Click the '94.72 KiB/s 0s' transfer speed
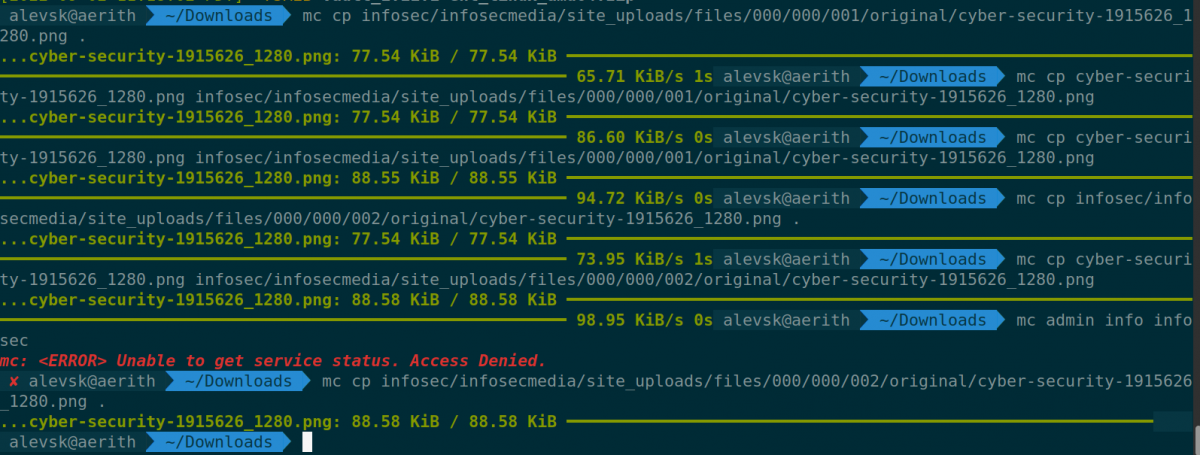 [x=645, y=198]
